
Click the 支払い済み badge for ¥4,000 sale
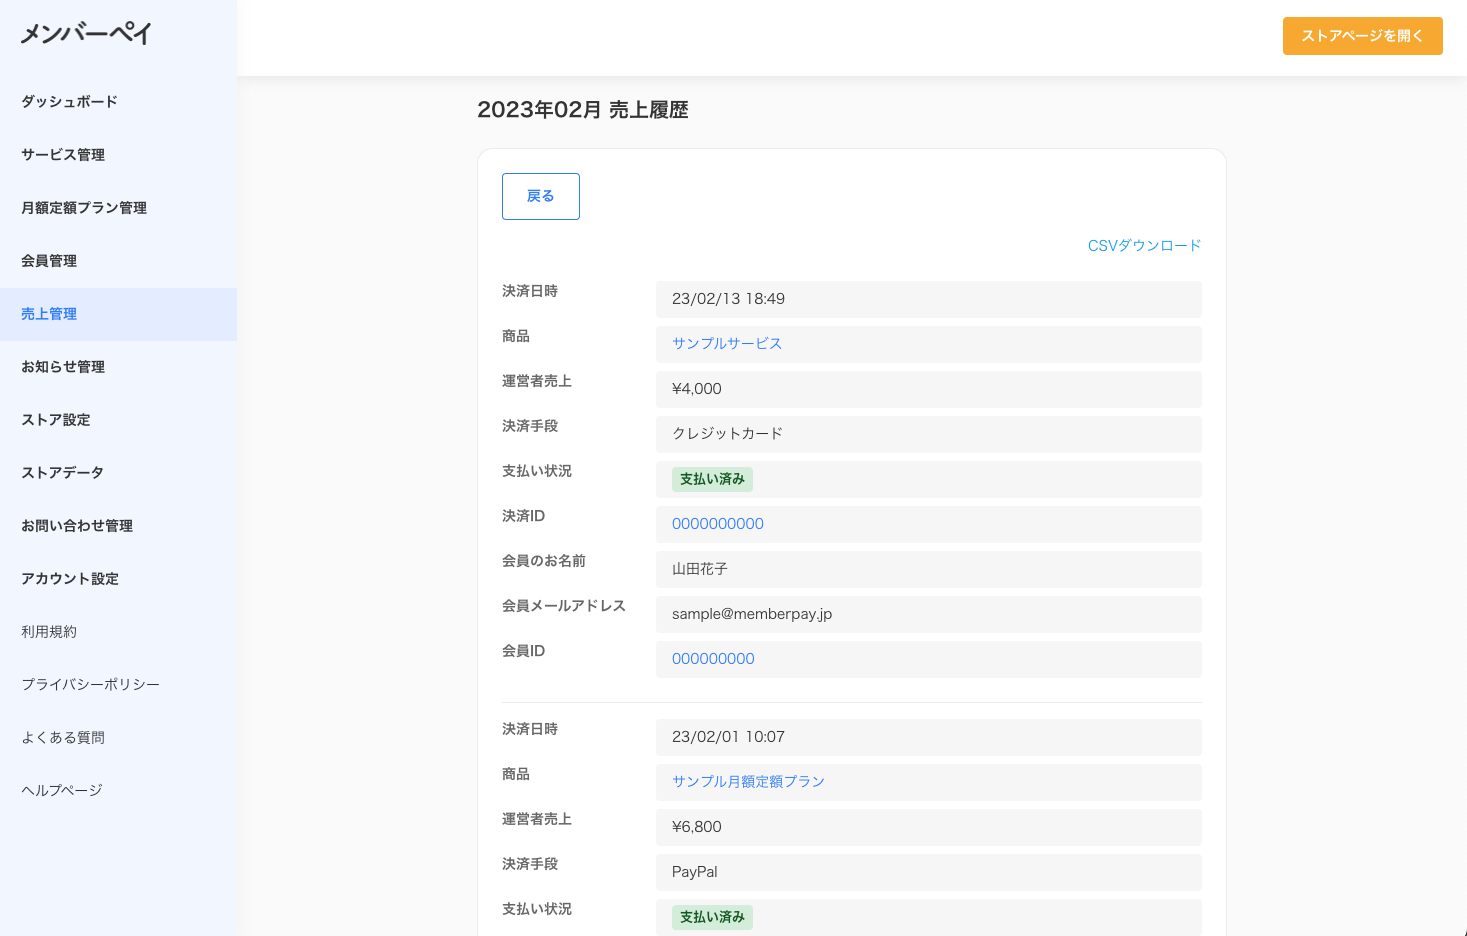click(x=712, y=479)
